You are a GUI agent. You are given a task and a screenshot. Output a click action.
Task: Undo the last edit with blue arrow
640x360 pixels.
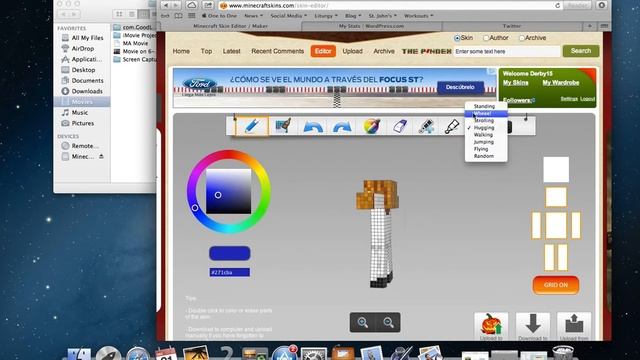click(x=313, y=127)
